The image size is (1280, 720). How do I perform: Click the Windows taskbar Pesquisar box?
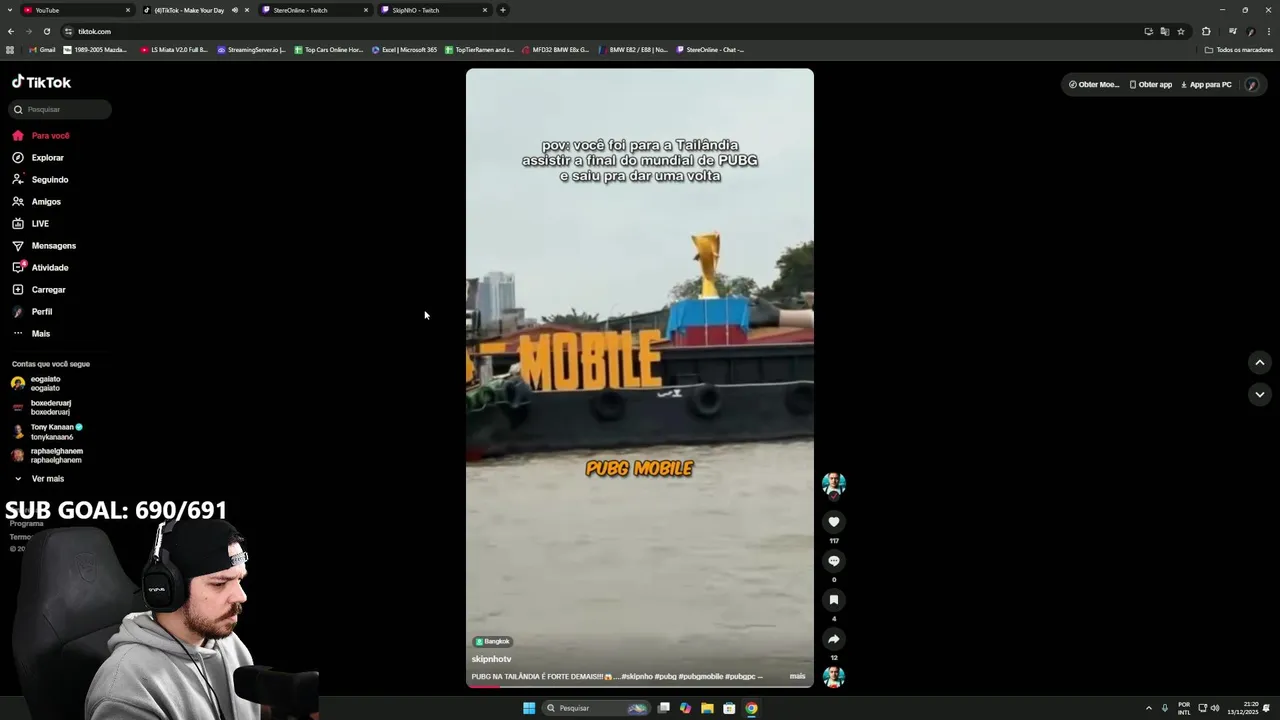(596, 708)
